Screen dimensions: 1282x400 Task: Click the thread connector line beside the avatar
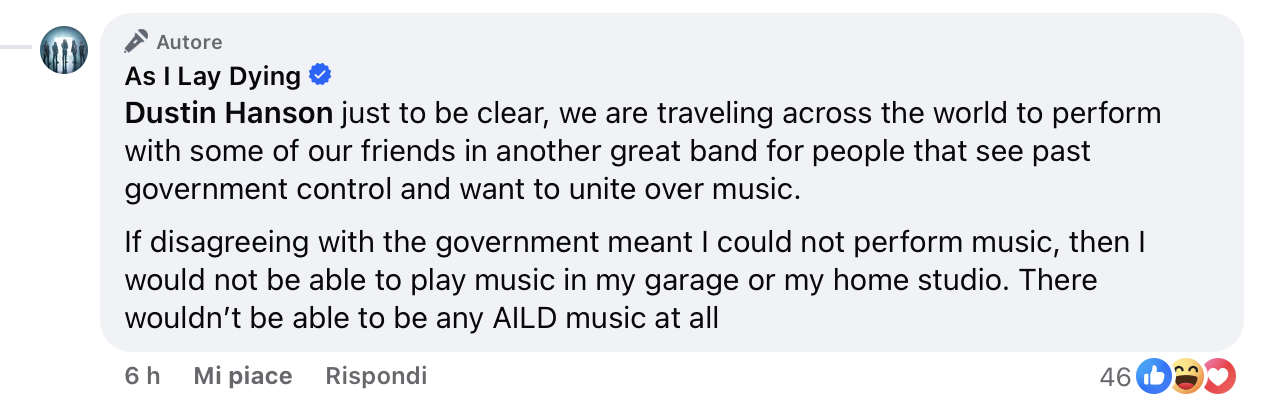pyautogui.click(x=16, y=47)
